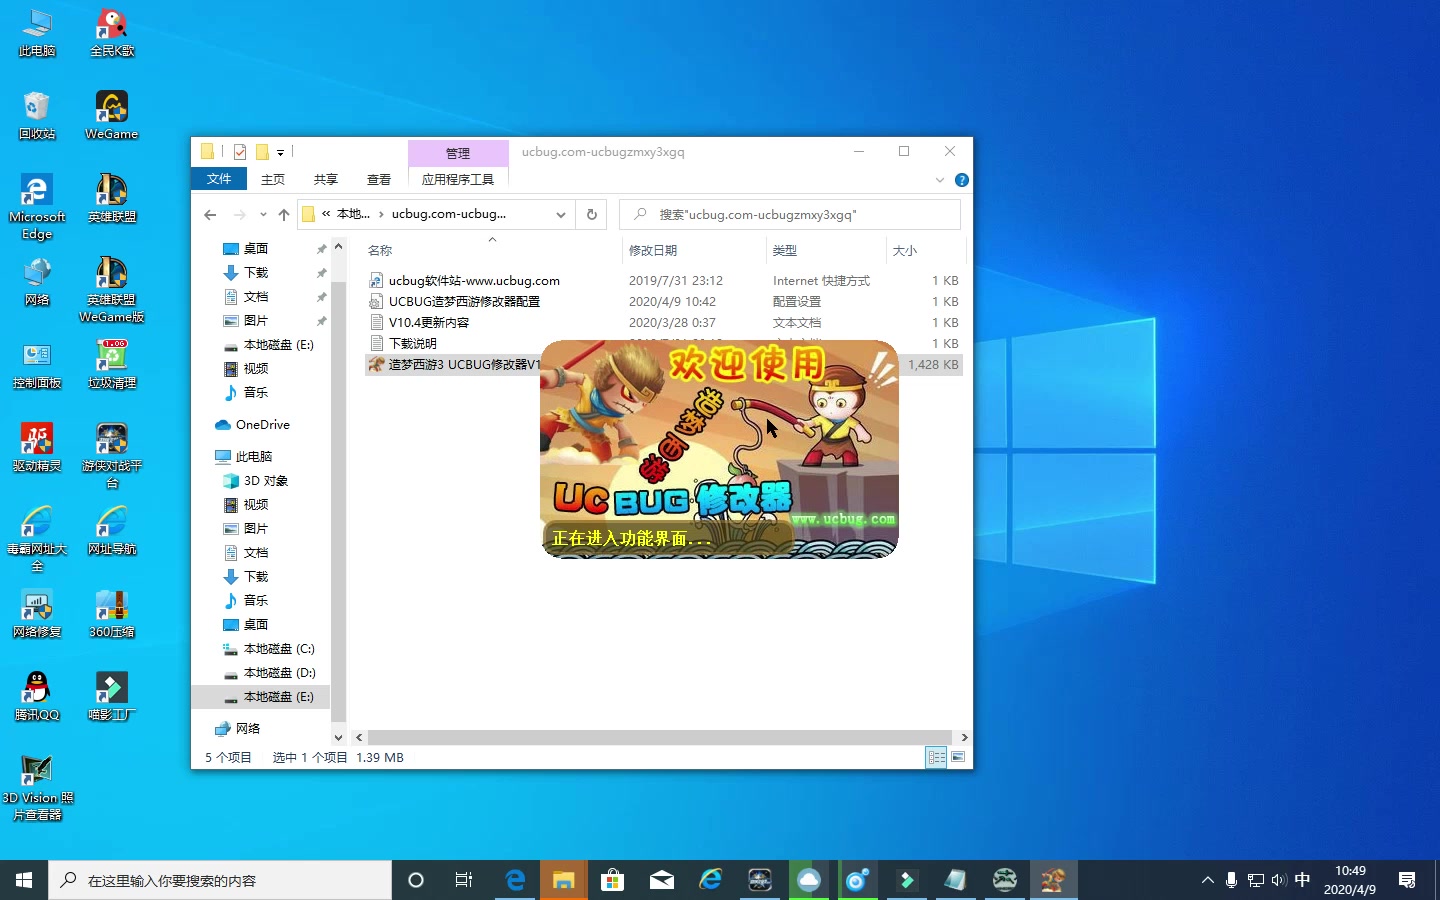The width and height of the screenshot is (1440, 900).
Task: Switch to details view layout icon
Action: coord(936,757)
